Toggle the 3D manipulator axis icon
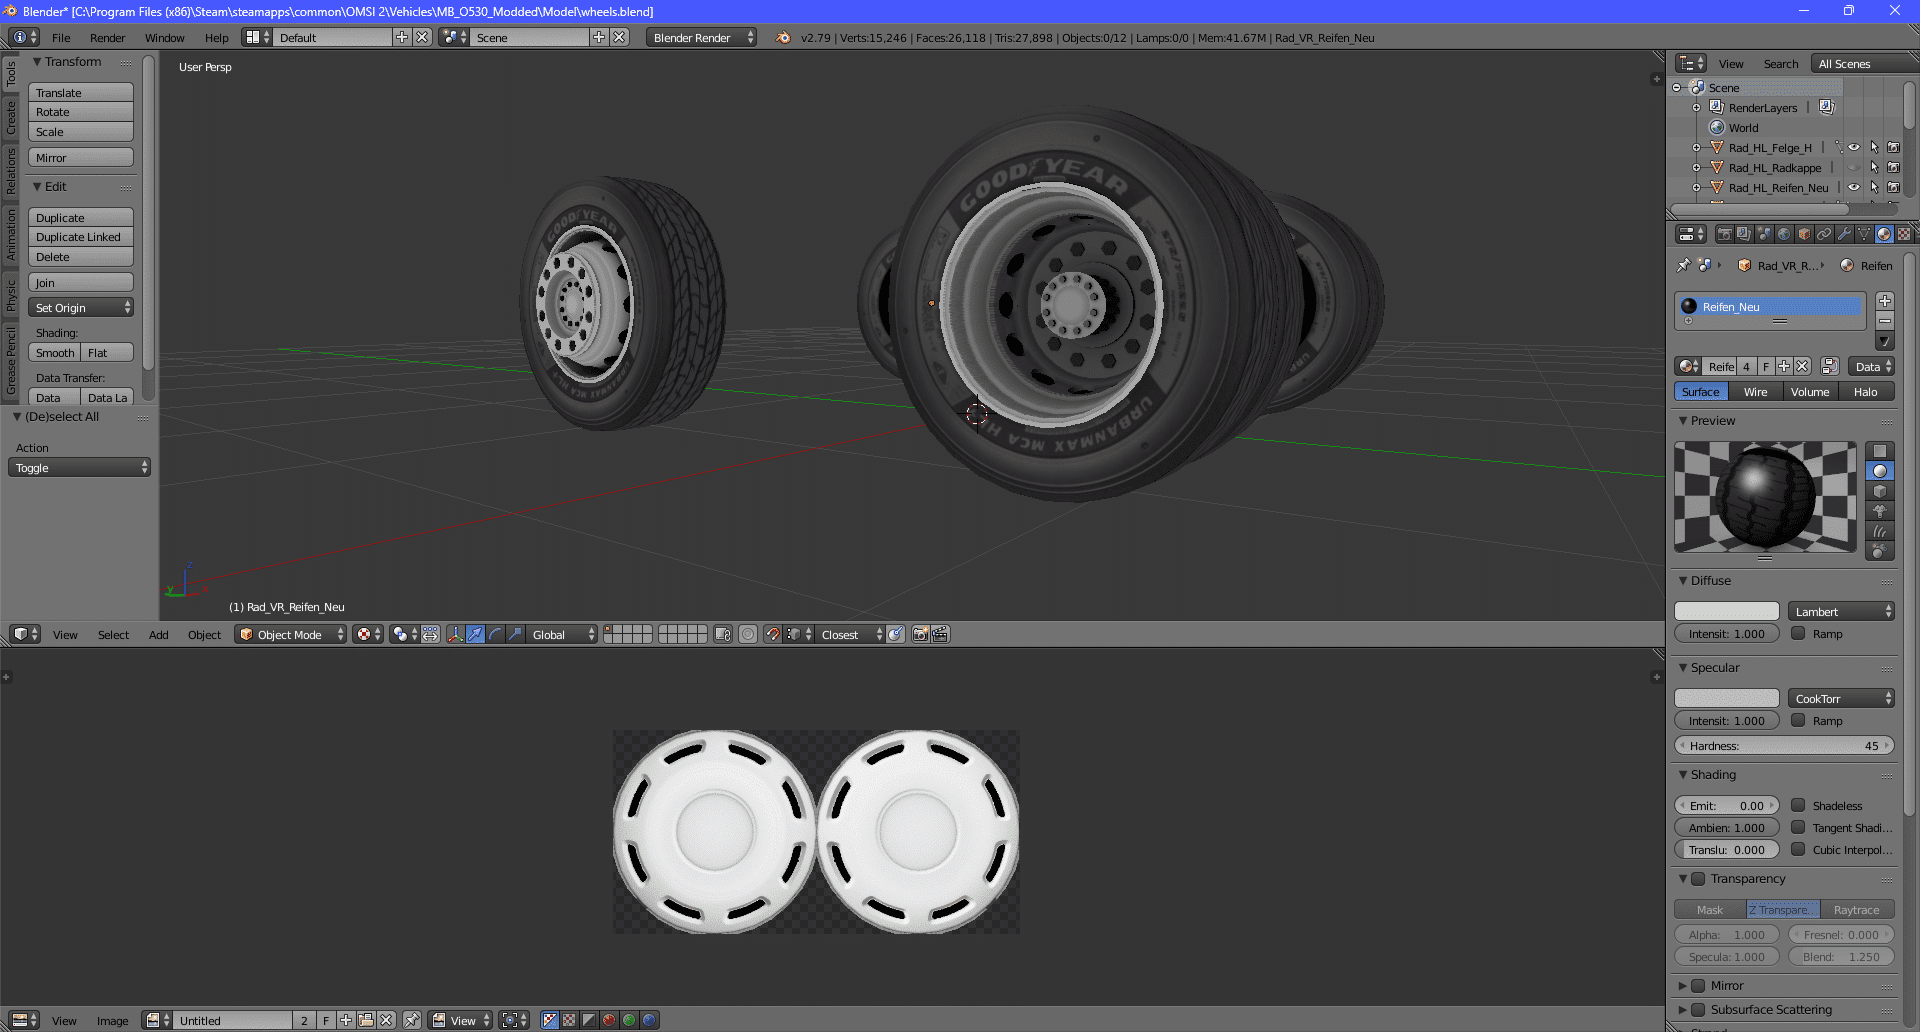Image resolution: width=1920 pixels, height=1032 pixels. (x=455, y=635)
